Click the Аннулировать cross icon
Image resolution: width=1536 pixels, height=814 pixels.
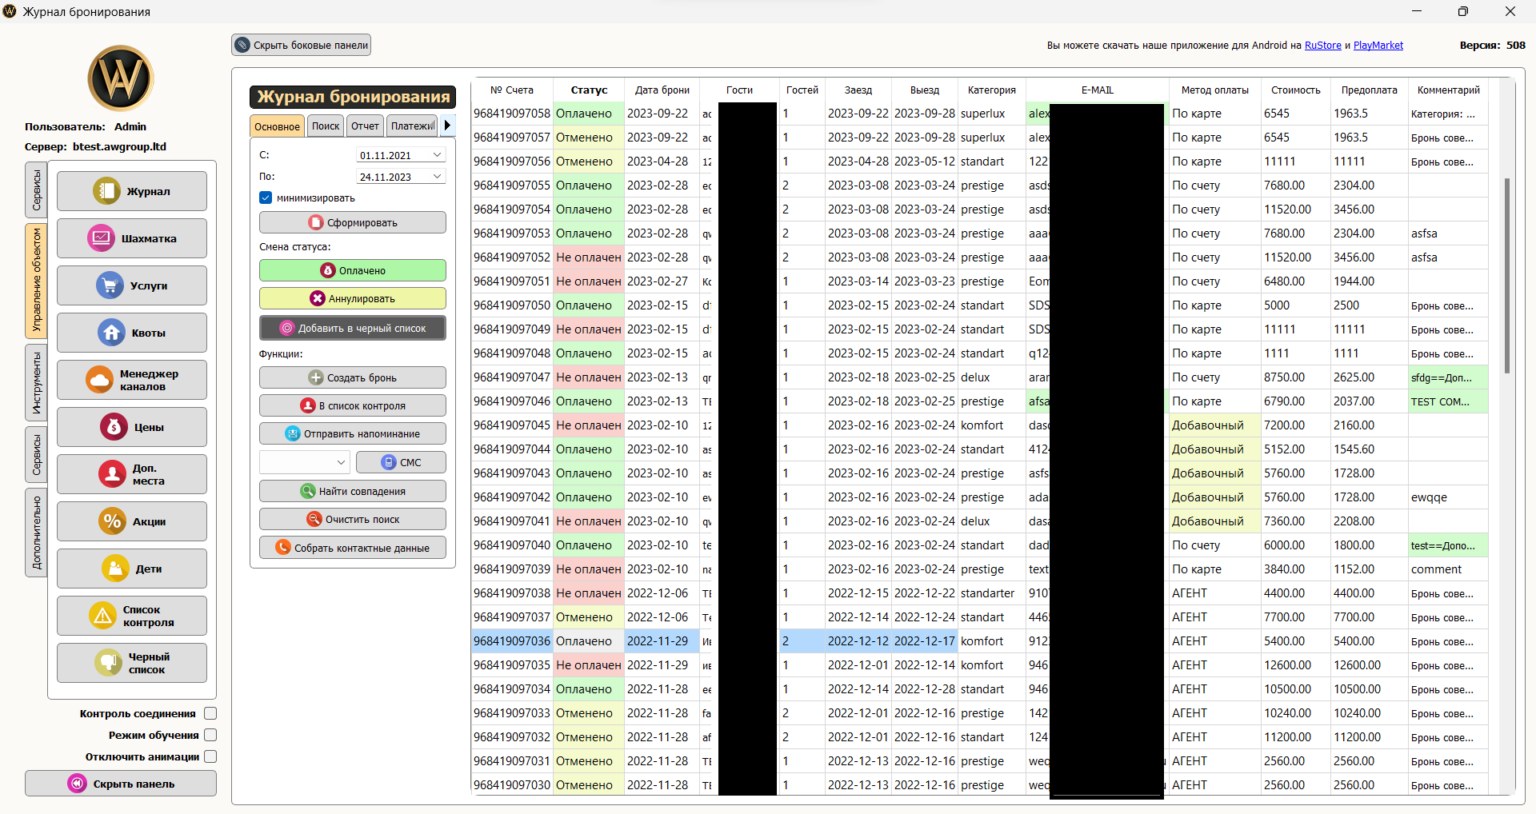(x=317, y=298)
